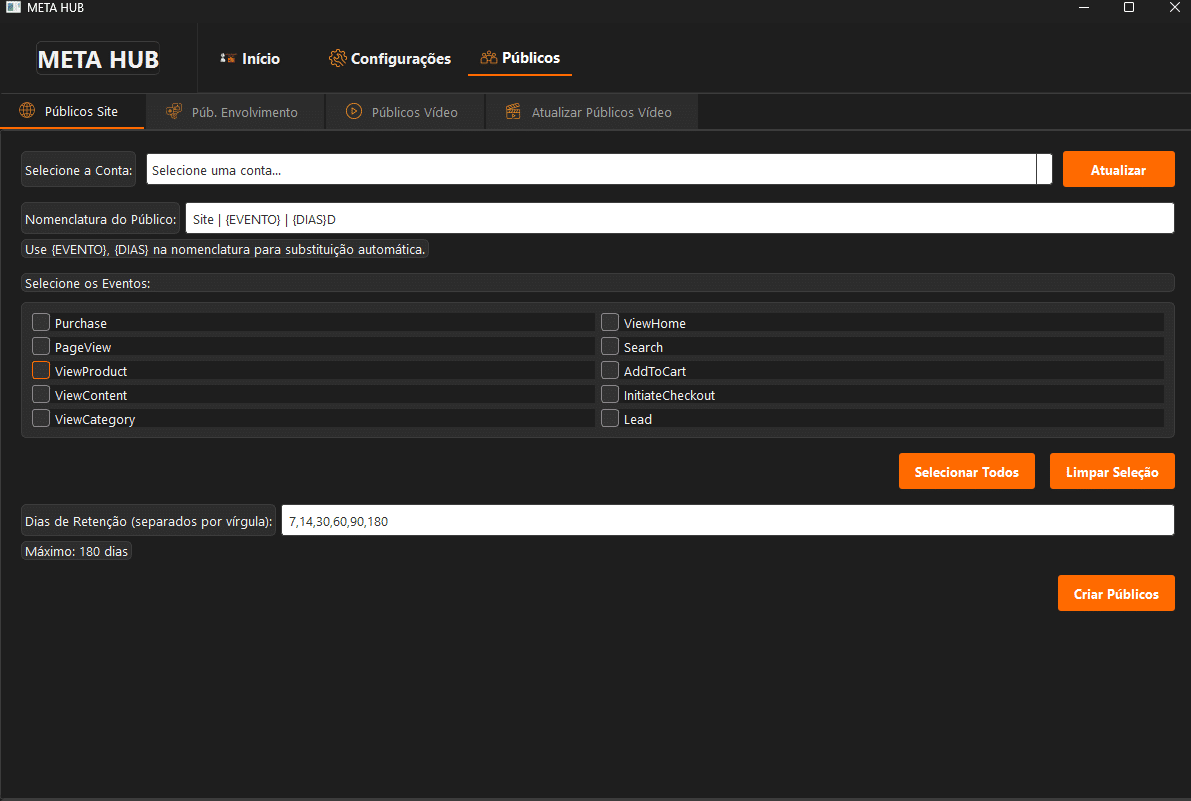Enable the AddToCart event checkbox
1191x801 pixels.
tap(610, 371)
